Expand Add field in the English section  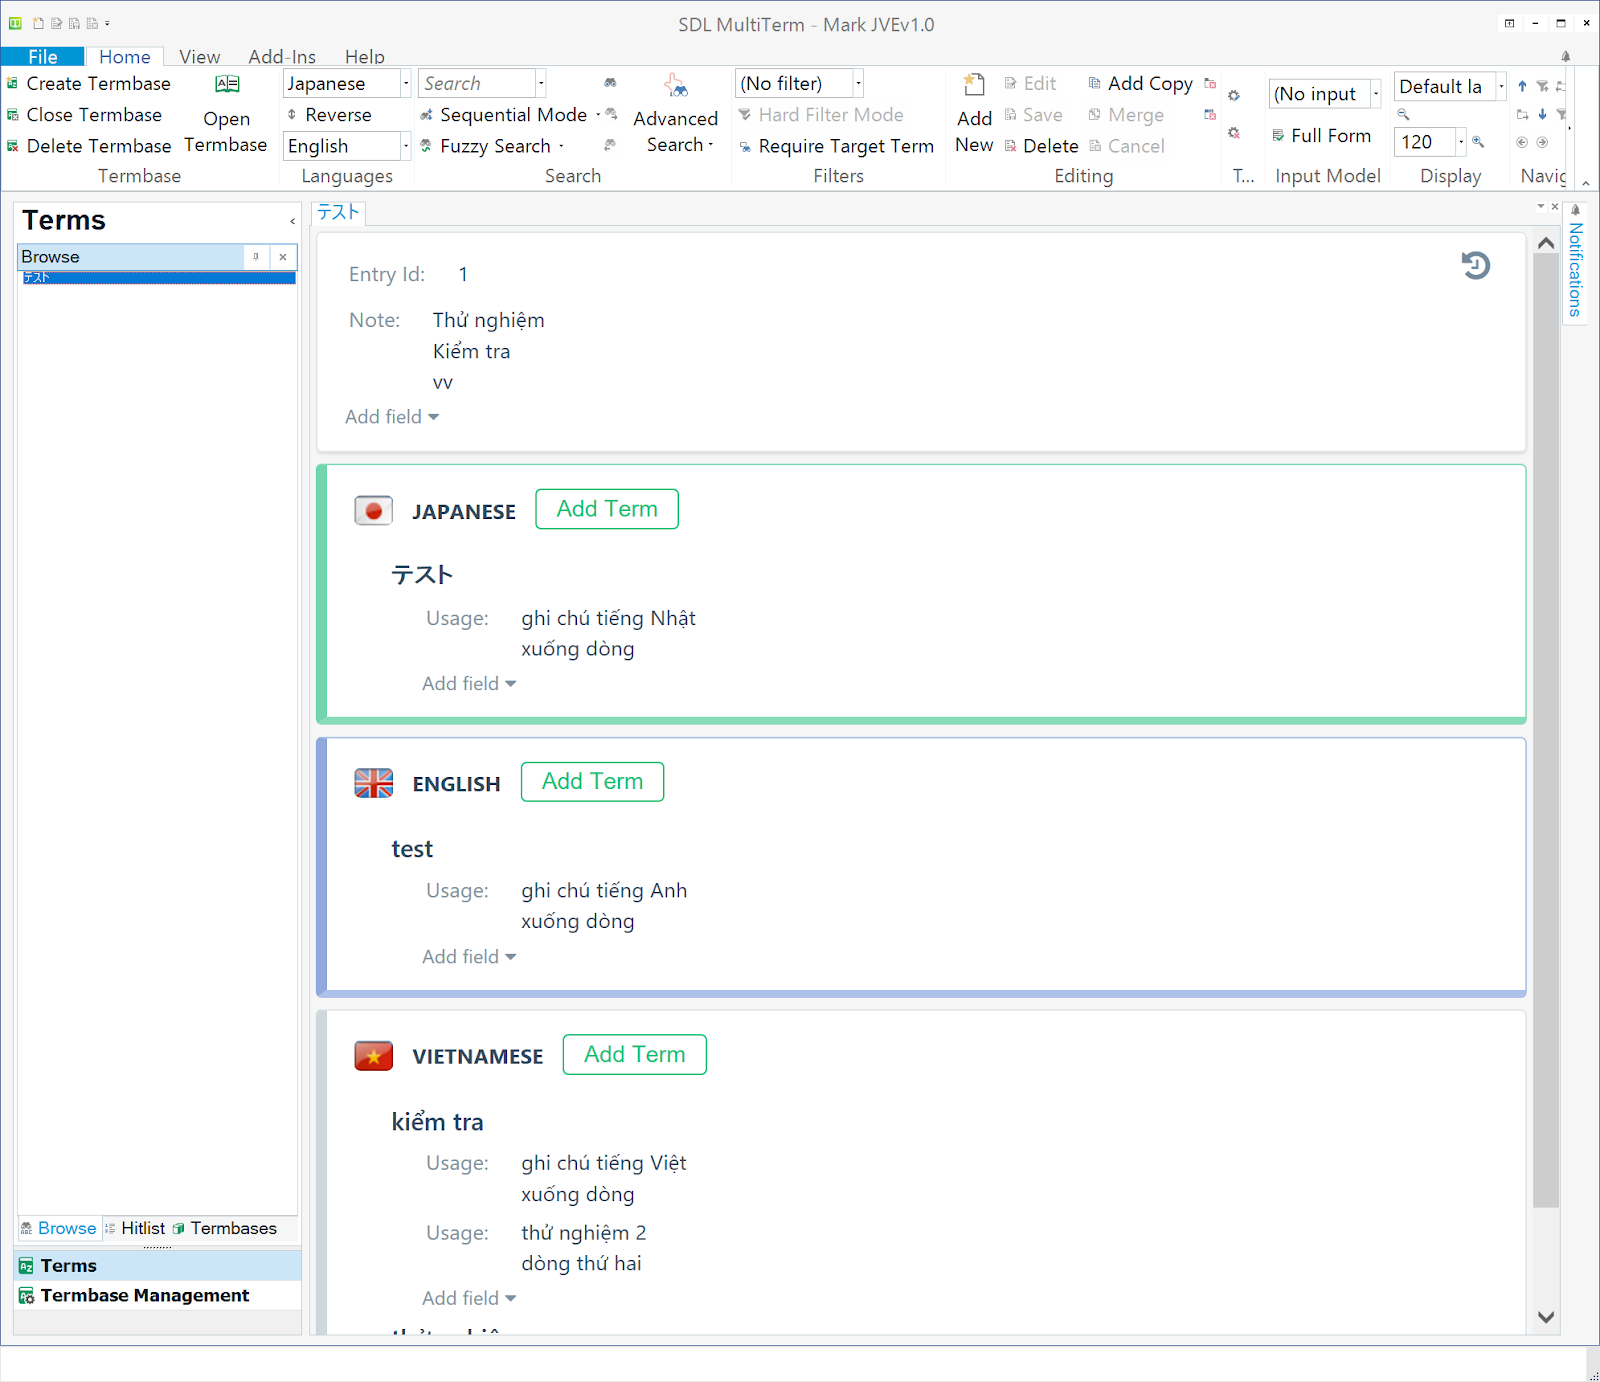(469, 957)
